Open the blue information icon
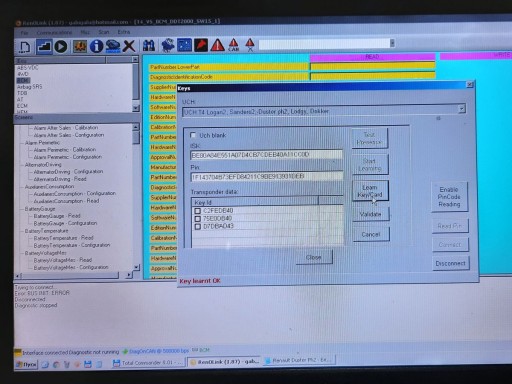Image resolution: width=512 pixels, height=384 pixels. click(97, 46)
